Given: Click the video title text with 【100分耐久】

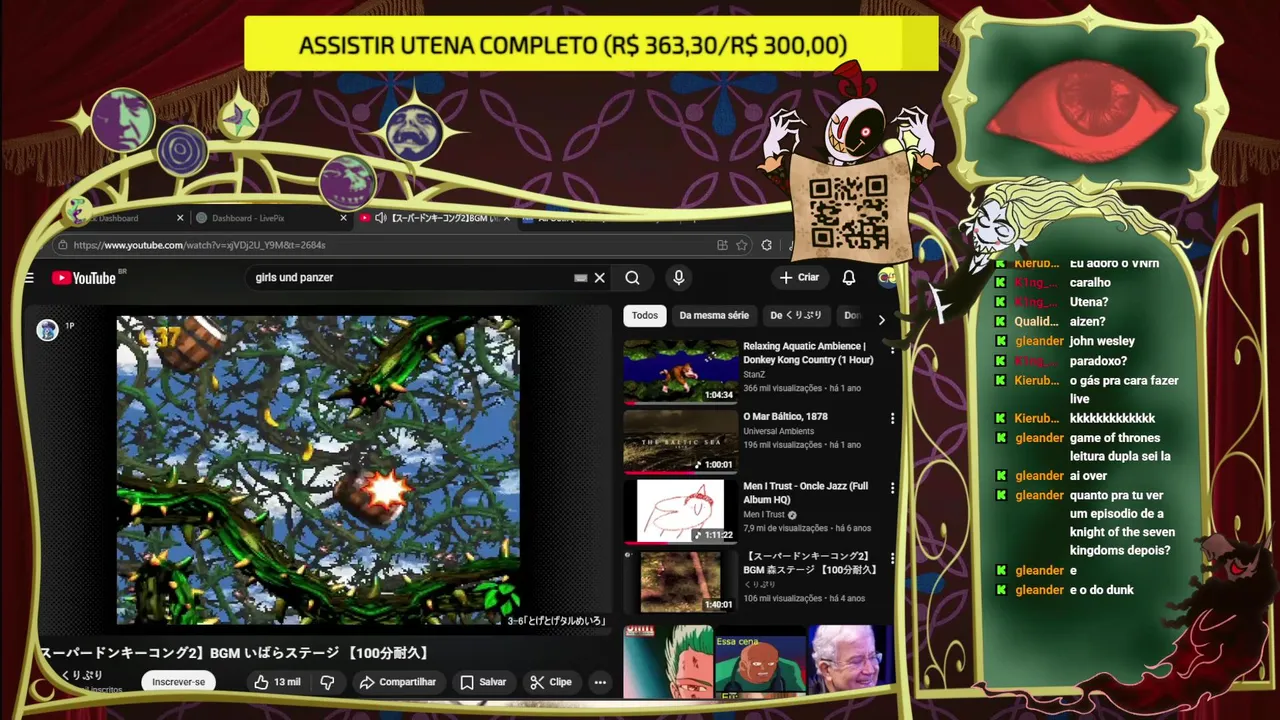Looking at the screenshot, I should coord(234,653).
